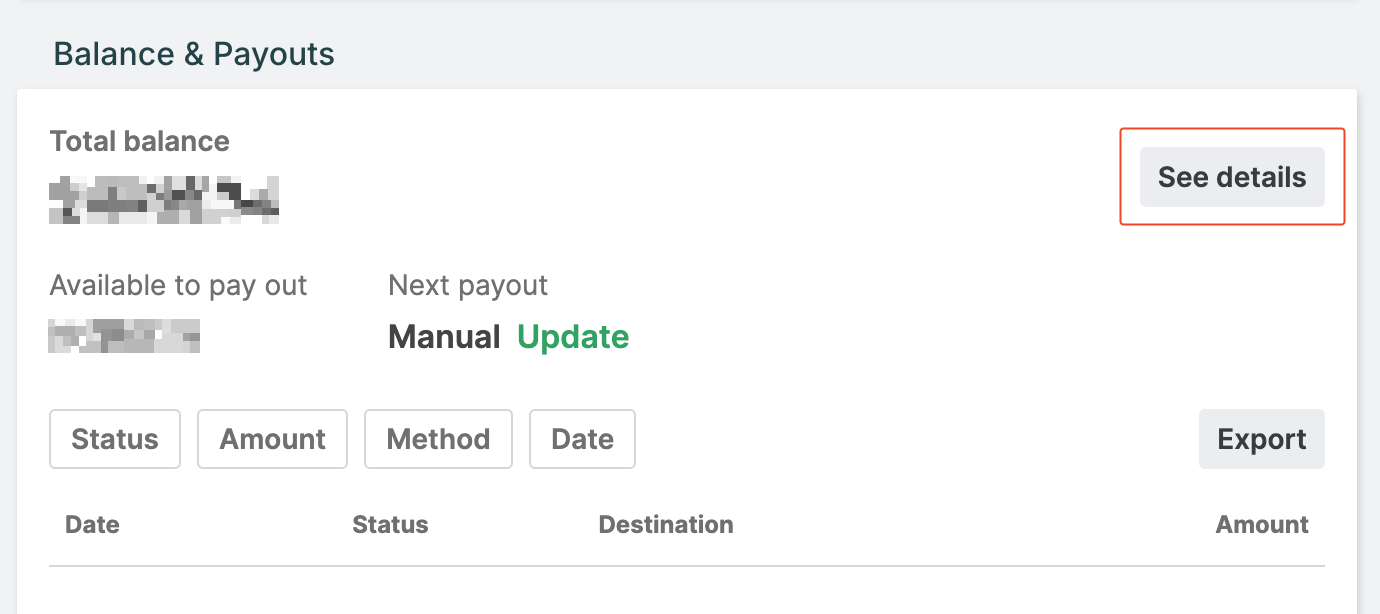1380x614 pixels.
Task: Open the Date filter dropdown
Action: [x=582, y=439]
